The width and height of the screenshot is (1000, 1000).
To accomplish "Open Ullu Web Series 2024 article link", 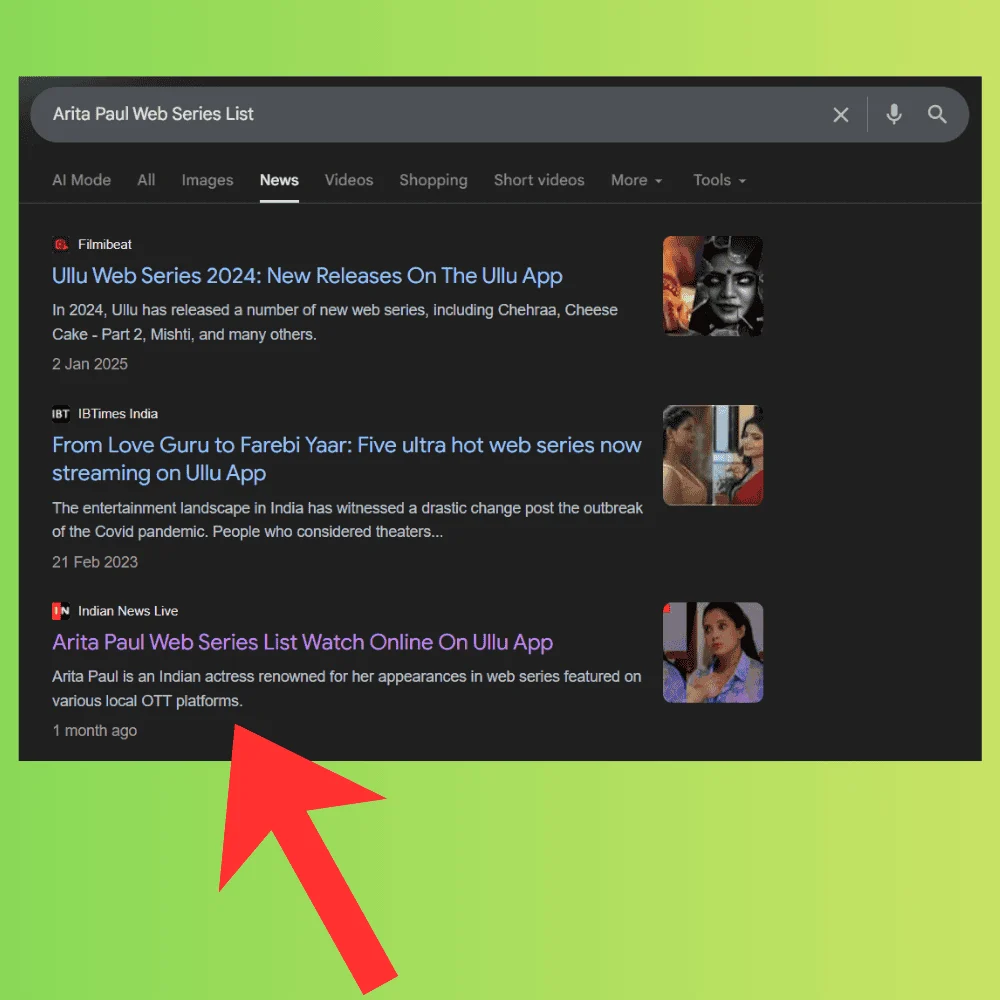I will (x=307, y=276).
